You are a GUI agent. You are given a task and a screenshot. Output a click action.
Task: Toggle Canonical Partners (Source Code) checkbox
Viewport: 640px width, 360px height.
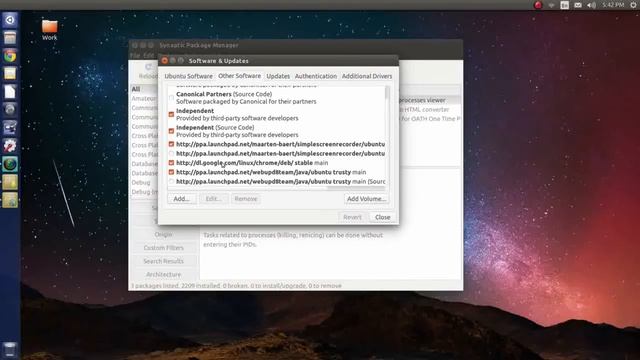coord(171,98)
